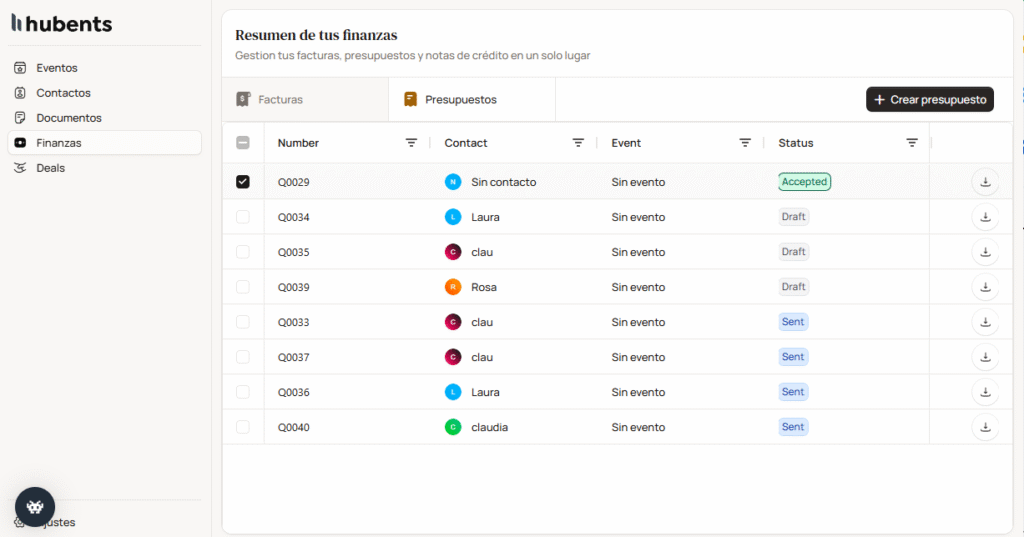Viewport: 1024px width, 537px height.
Task: Click the Sent status badge on Q0033
Action: point(793,322)
